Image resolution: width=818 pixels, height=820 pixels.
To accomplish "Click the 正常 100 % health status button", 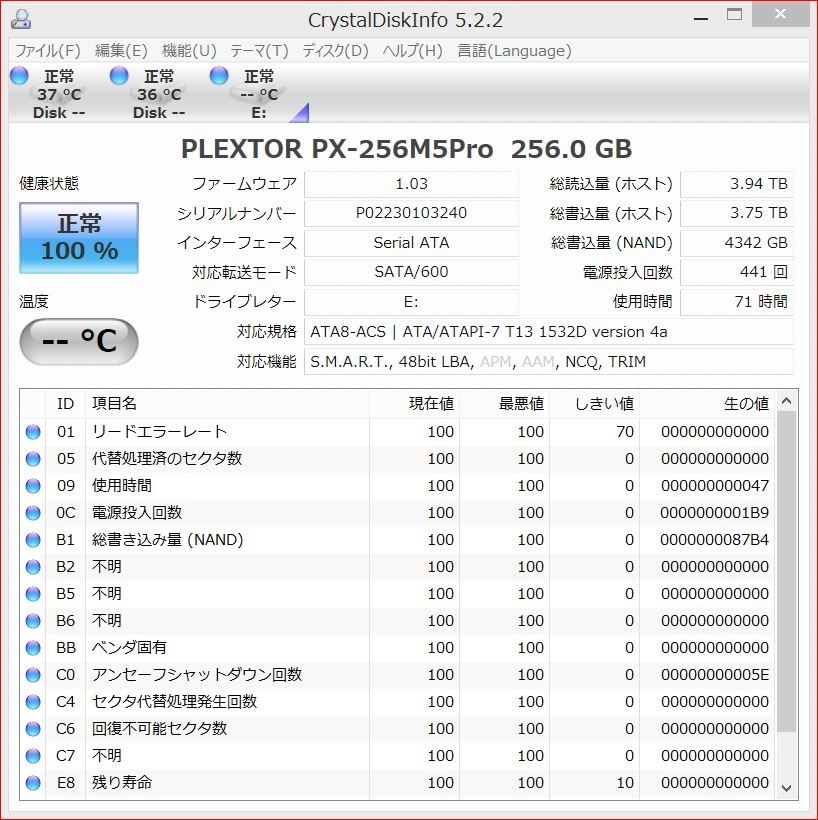I will tap(79, 238).
